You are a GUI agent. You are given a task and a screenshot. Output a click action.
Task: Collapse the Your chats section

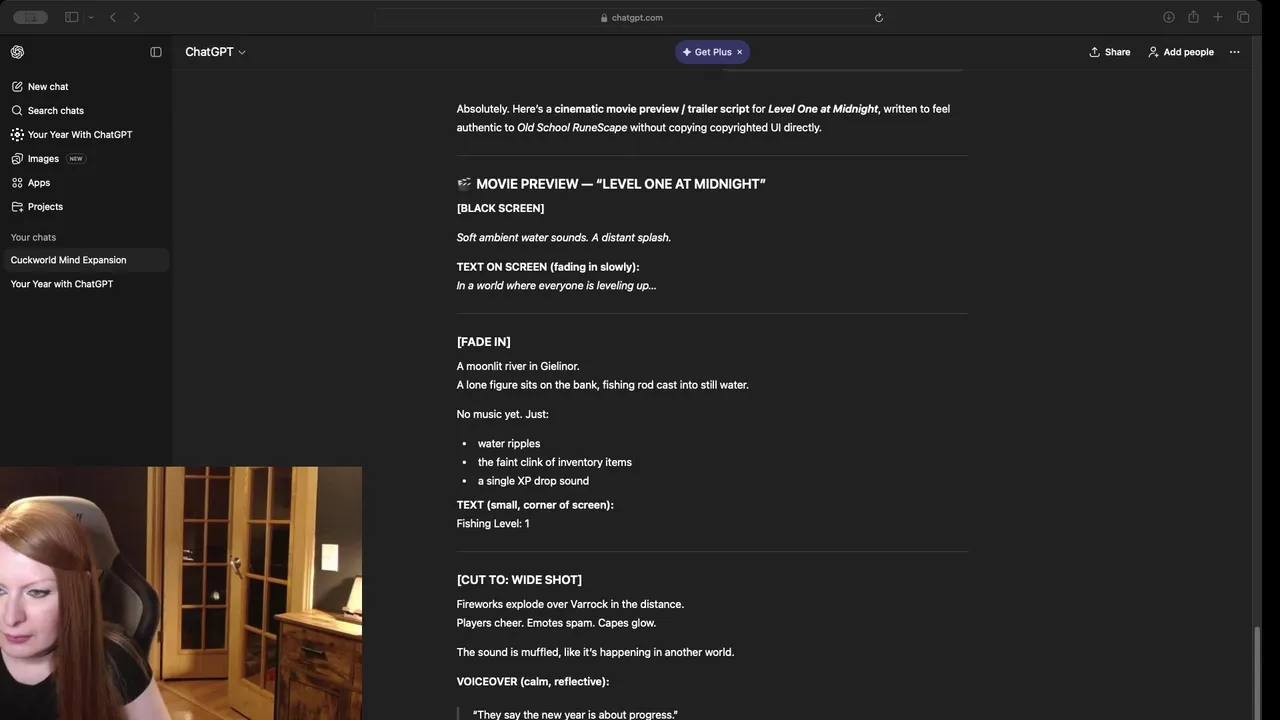pos(33,238)
